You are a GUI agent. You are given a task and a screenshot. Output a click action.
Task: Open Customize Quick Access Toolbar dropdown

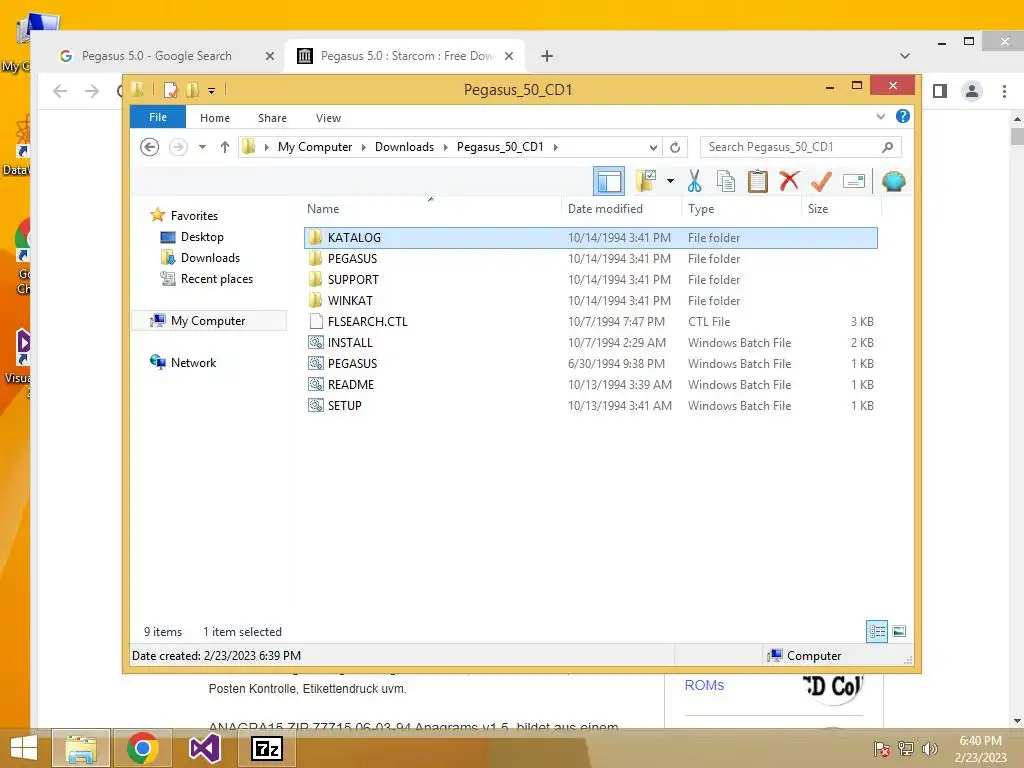212,90
